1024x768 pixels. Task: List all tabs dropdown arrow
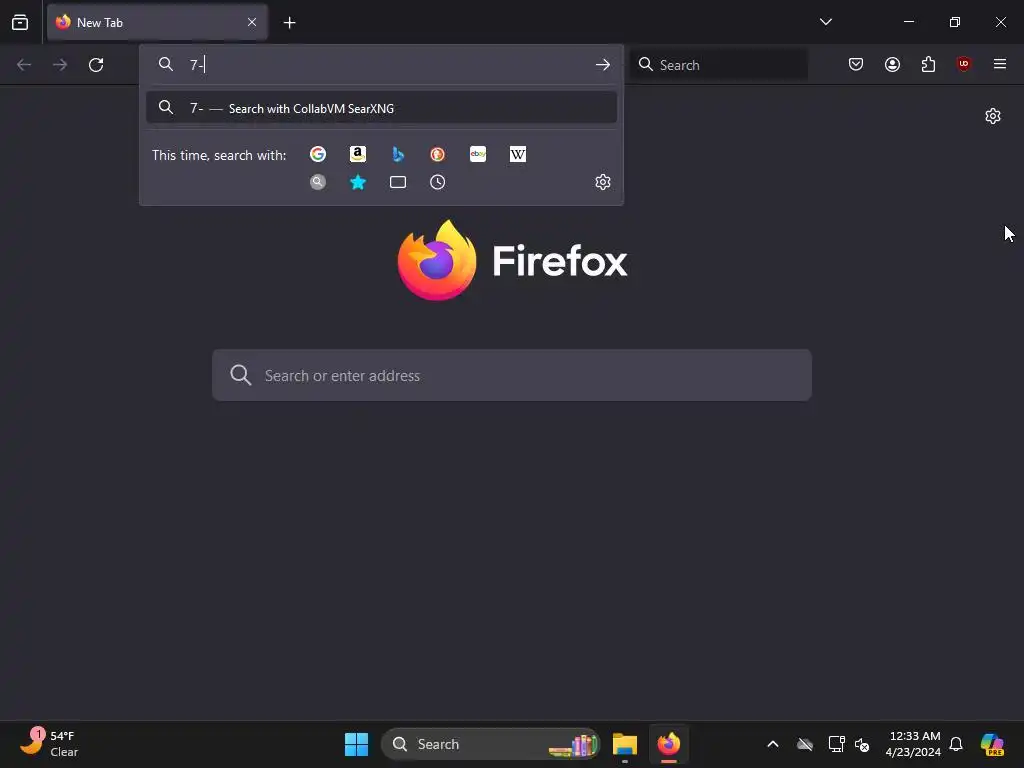click(x=825, y=22)
